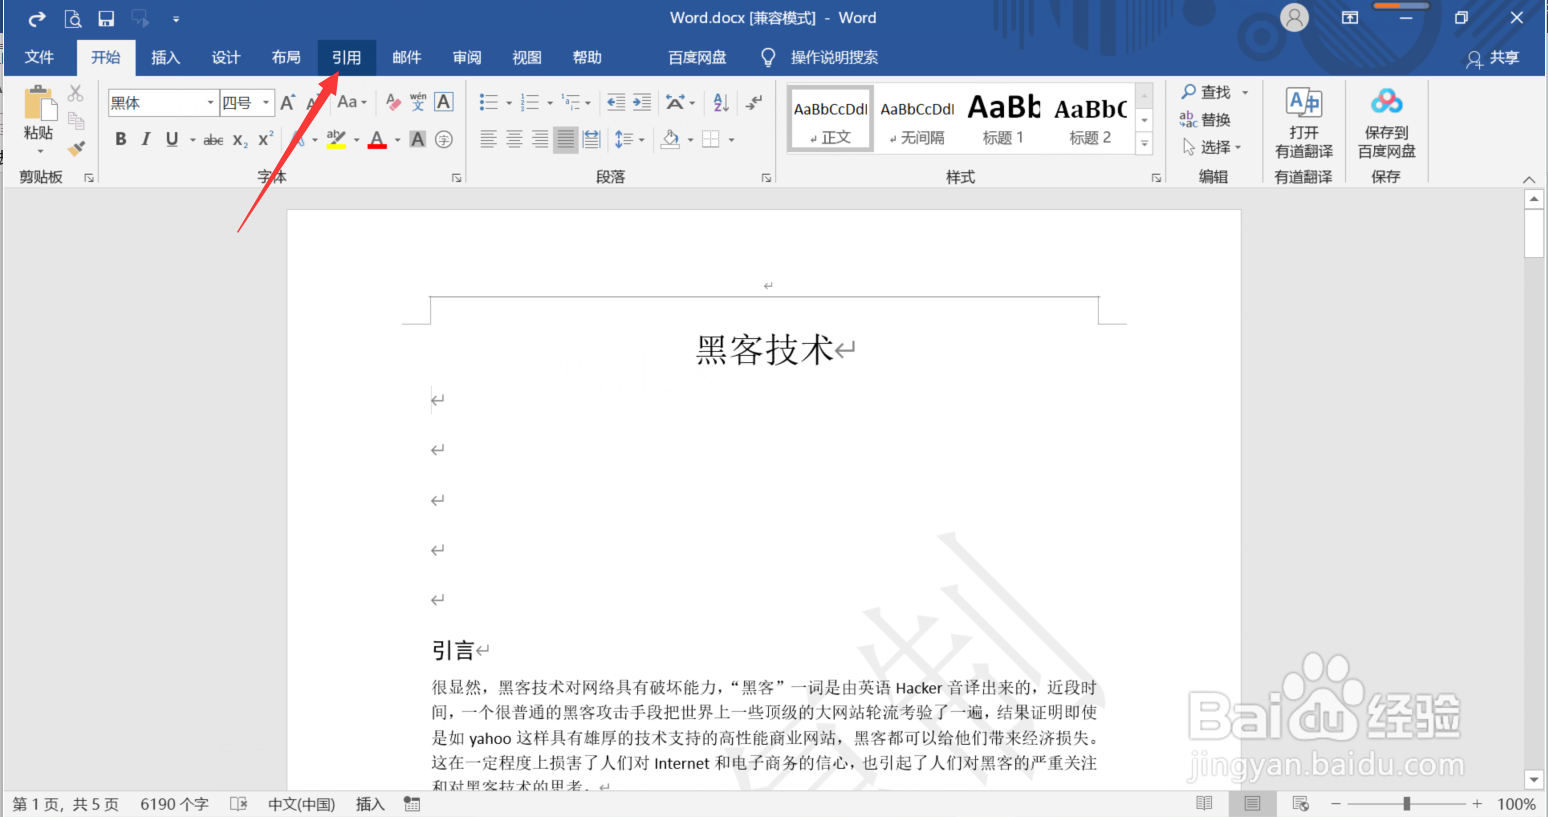Expand Font dialog launcher
Screen dimensions: 1548x817
(x=456, y=178)
